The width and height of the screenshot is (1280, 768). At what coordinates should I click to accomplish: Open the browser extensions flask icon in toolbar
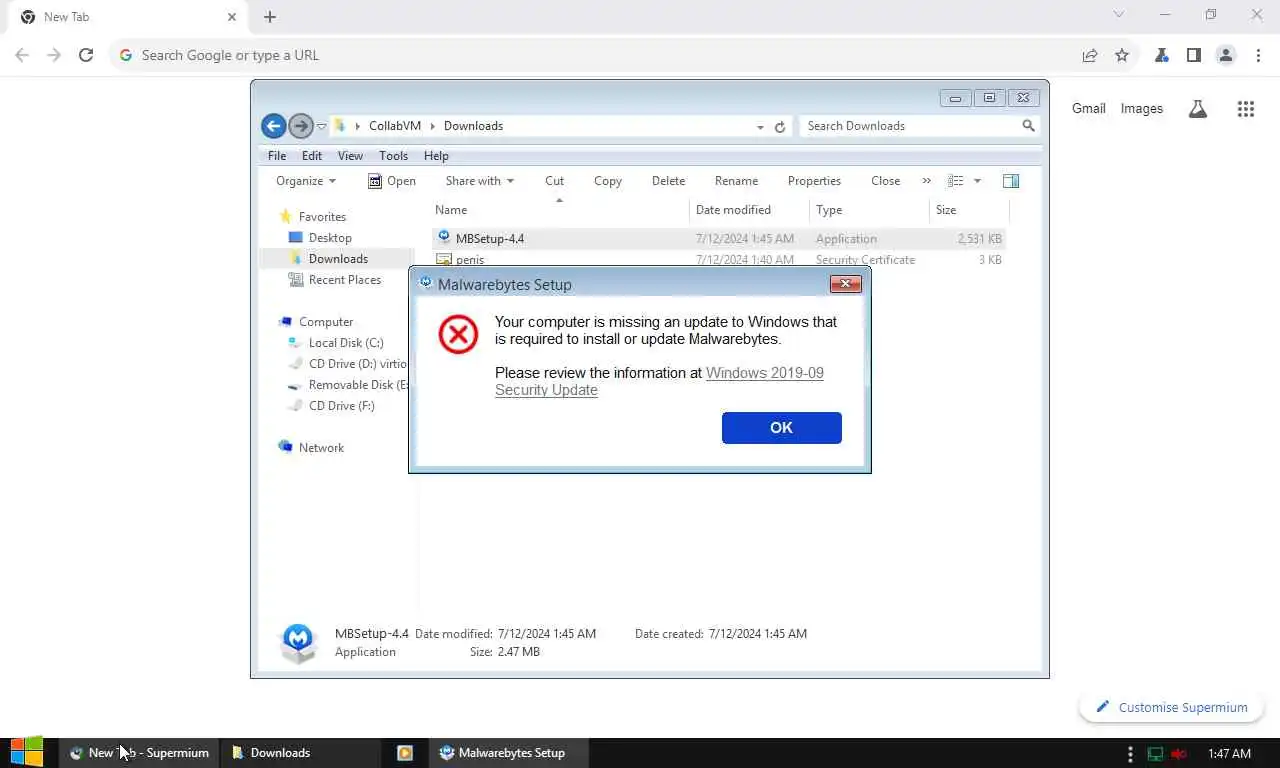click(1162, 56)
